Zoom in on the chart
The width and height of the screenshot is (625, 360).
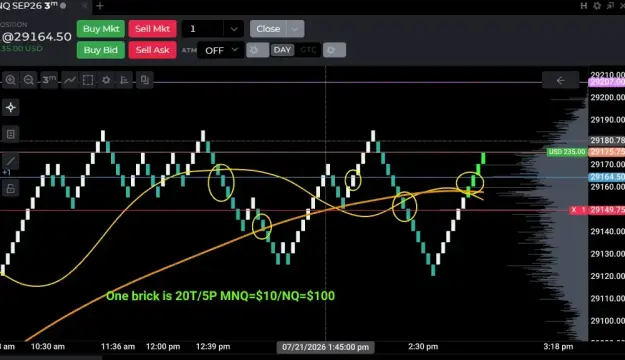coord(11,80)
